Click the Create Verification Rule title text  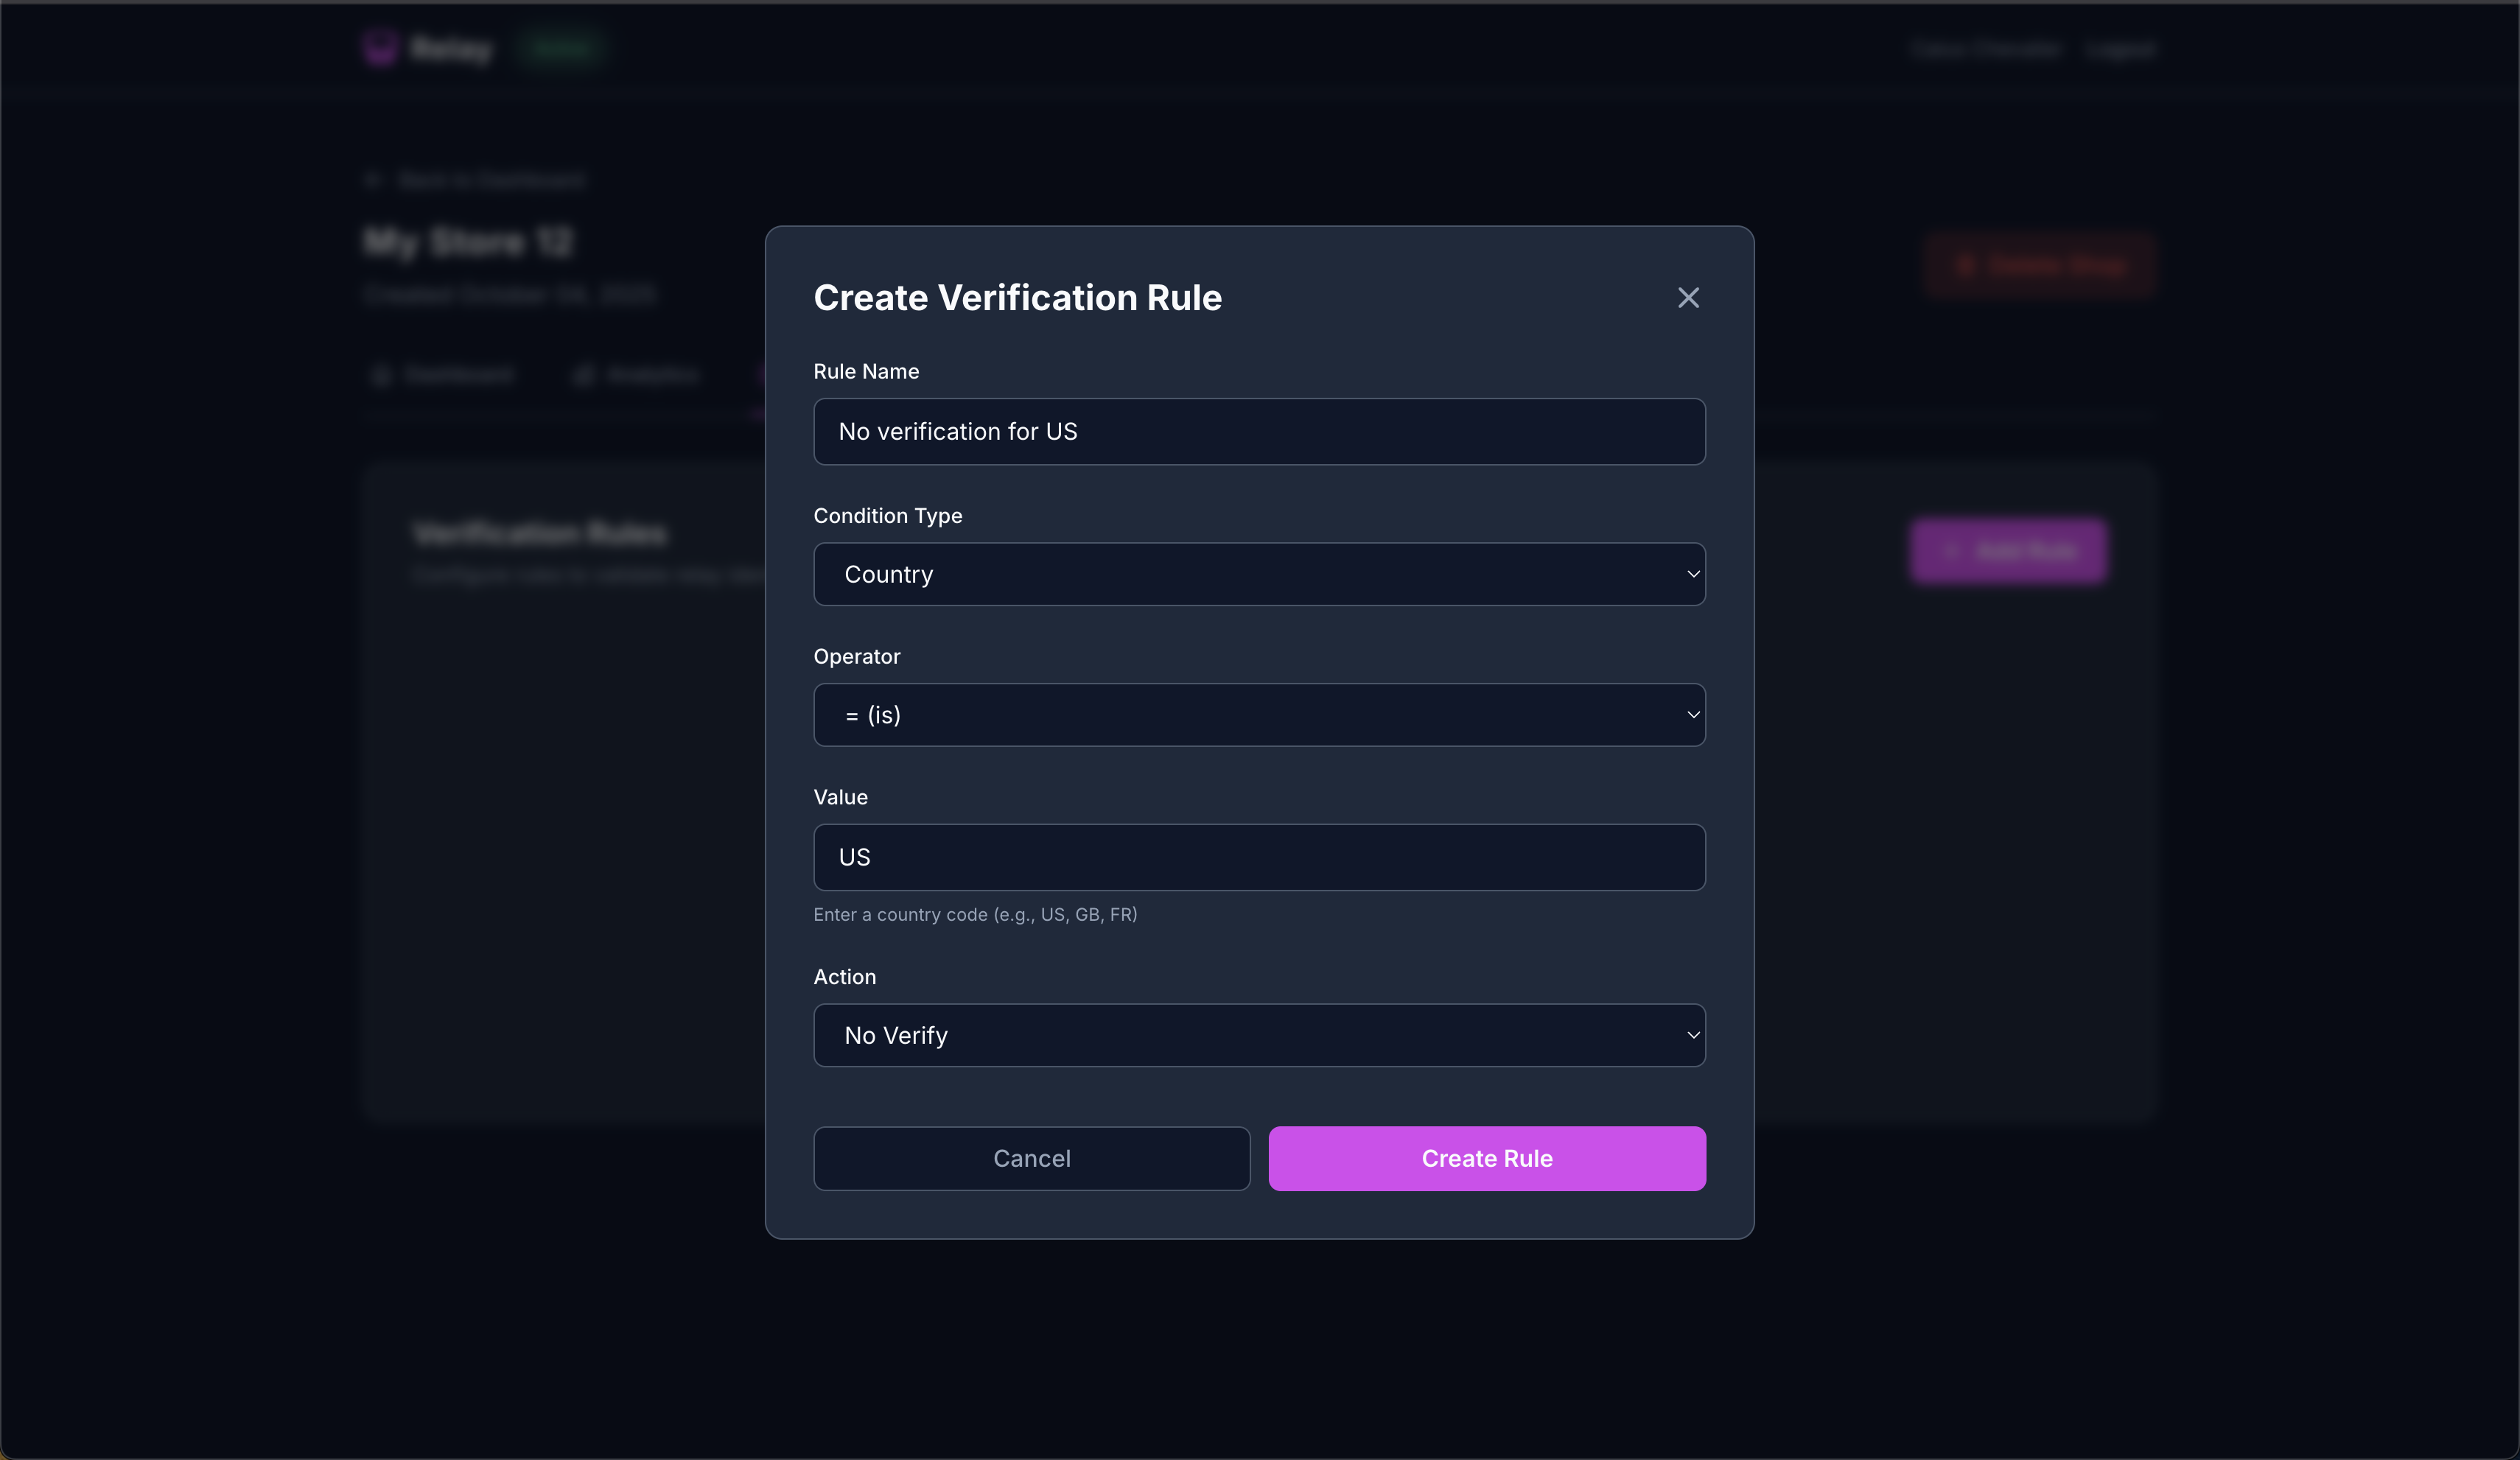(x=1017, y=298)
